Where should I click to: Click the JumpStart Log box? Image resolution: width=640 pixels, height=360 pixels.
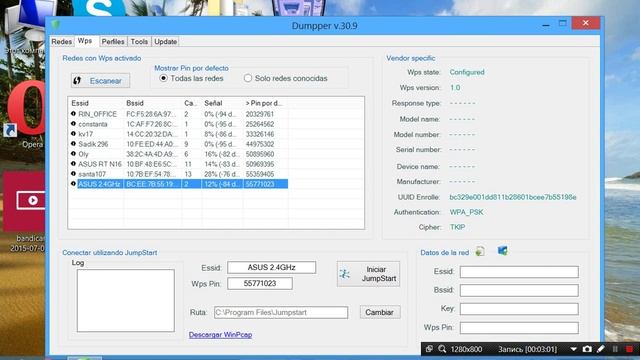click(126, 300)
